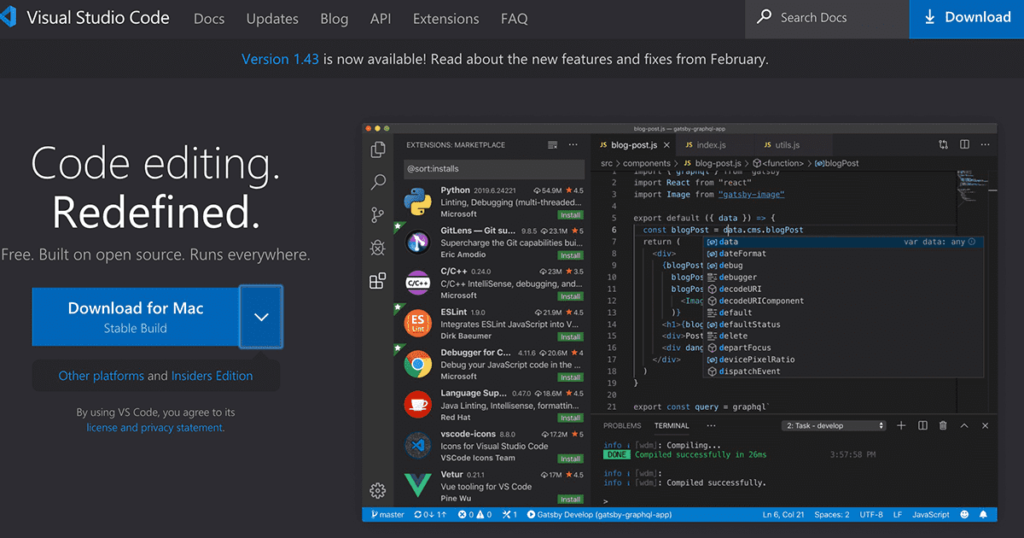Image resolution: width=1024 pixels, height=538 pixels.
Task: Open the API navigation link
Action: (380, 19)
